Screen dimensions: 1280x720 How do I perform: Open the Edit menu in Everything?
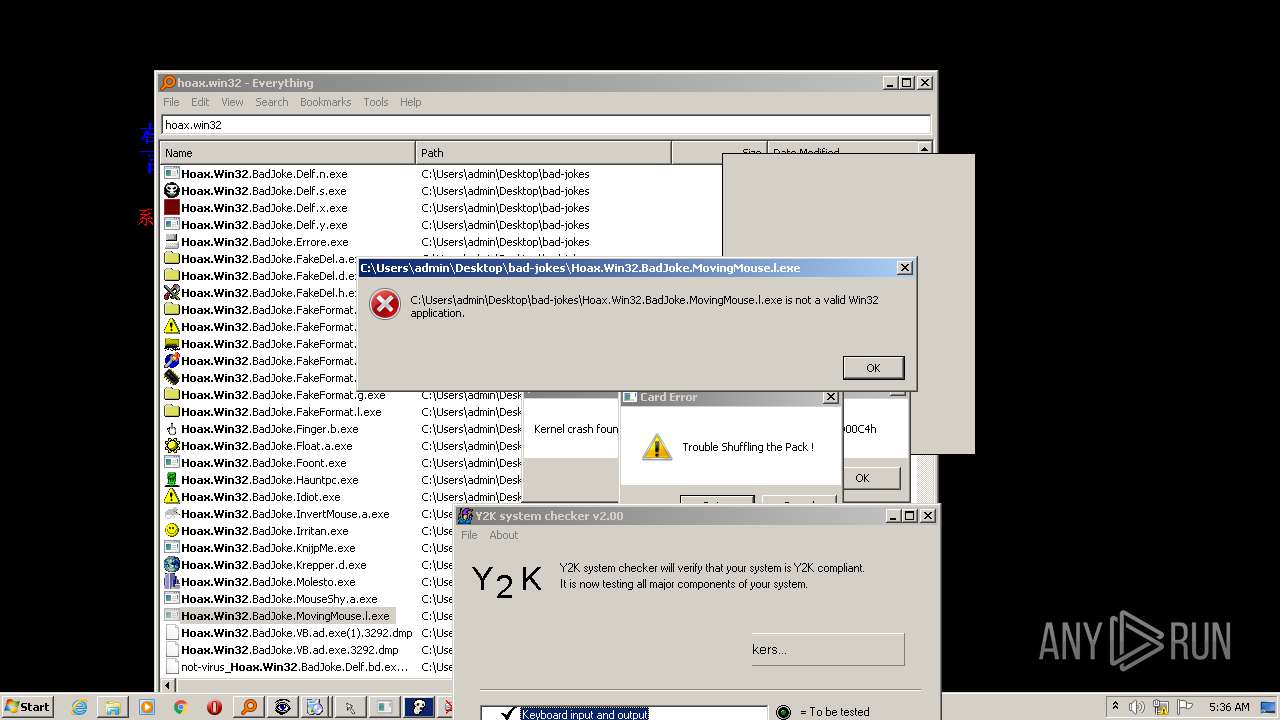click(200, 102)
